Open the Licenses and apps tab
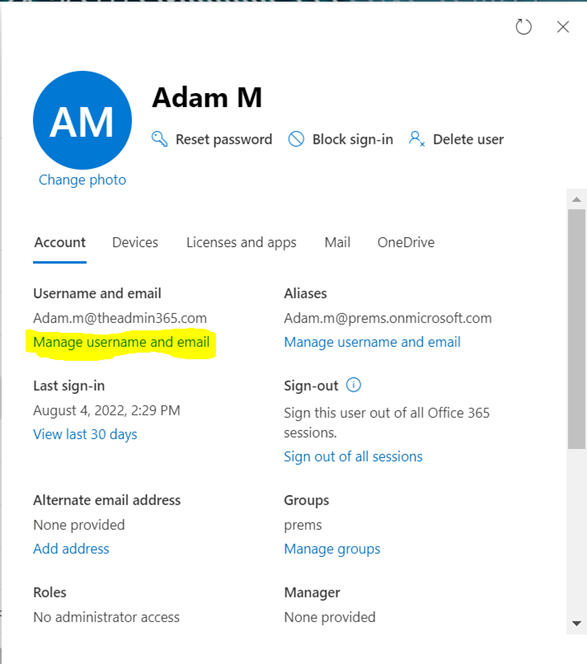The image size is (587, 664). click(241, 242)
